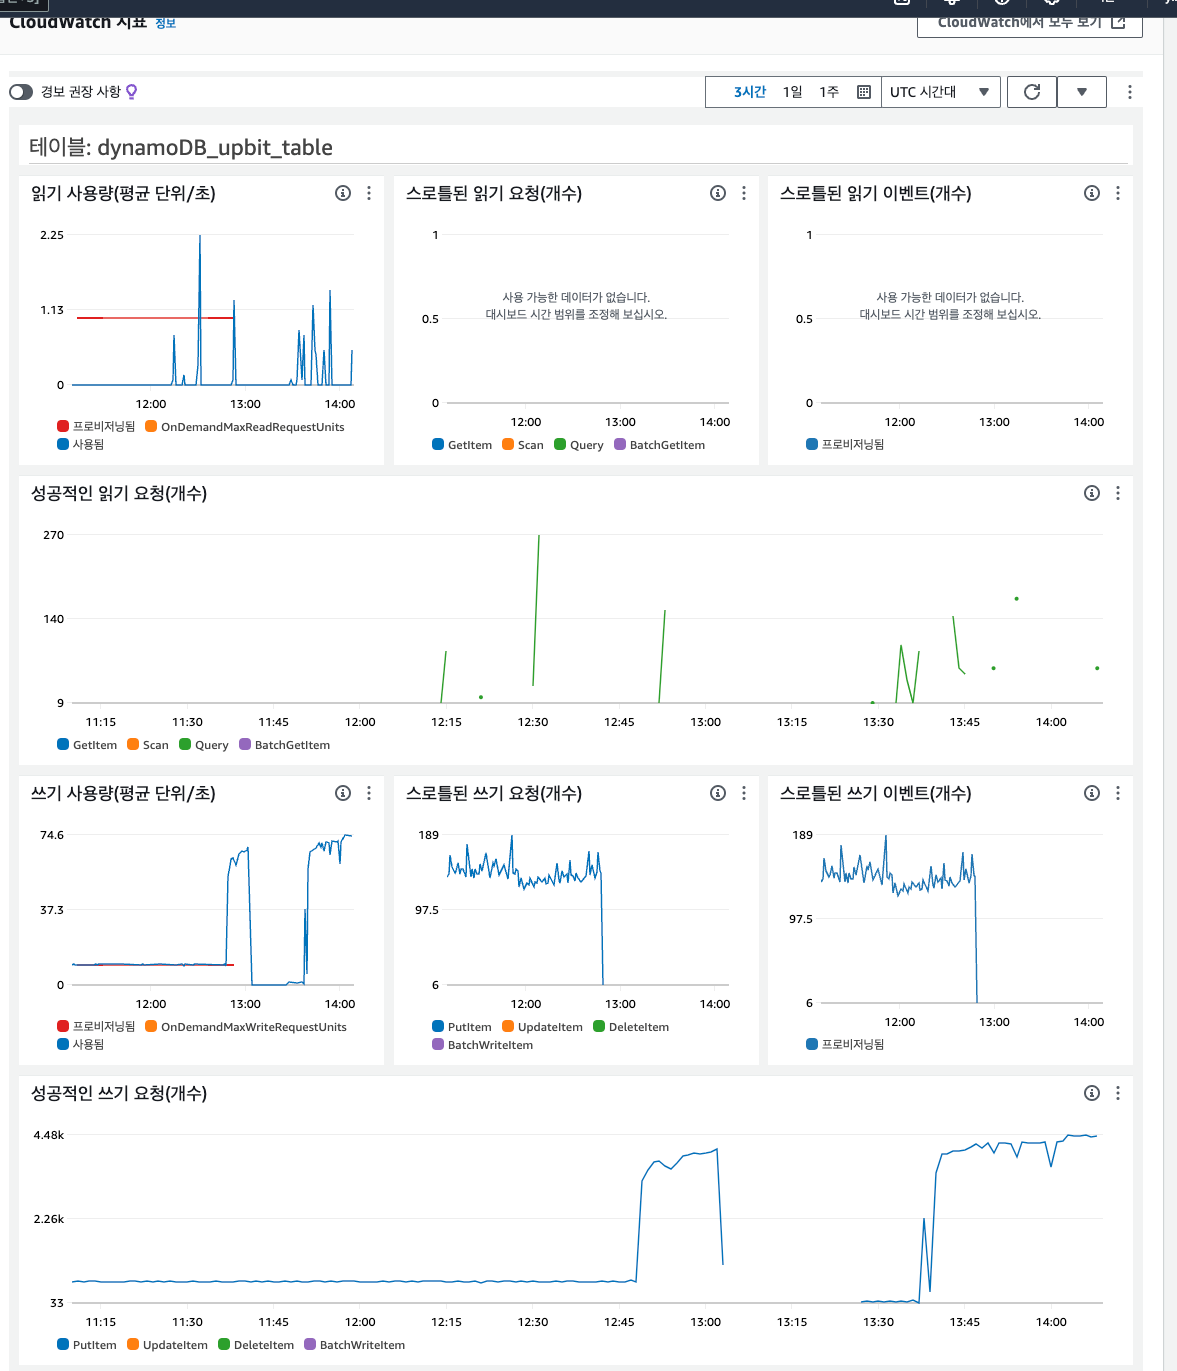Viewport: 1177px width, 1371px height.
Task: Open 스로틀된 쓰기 요청 chart options menu
Action: (x=744, y=793)
